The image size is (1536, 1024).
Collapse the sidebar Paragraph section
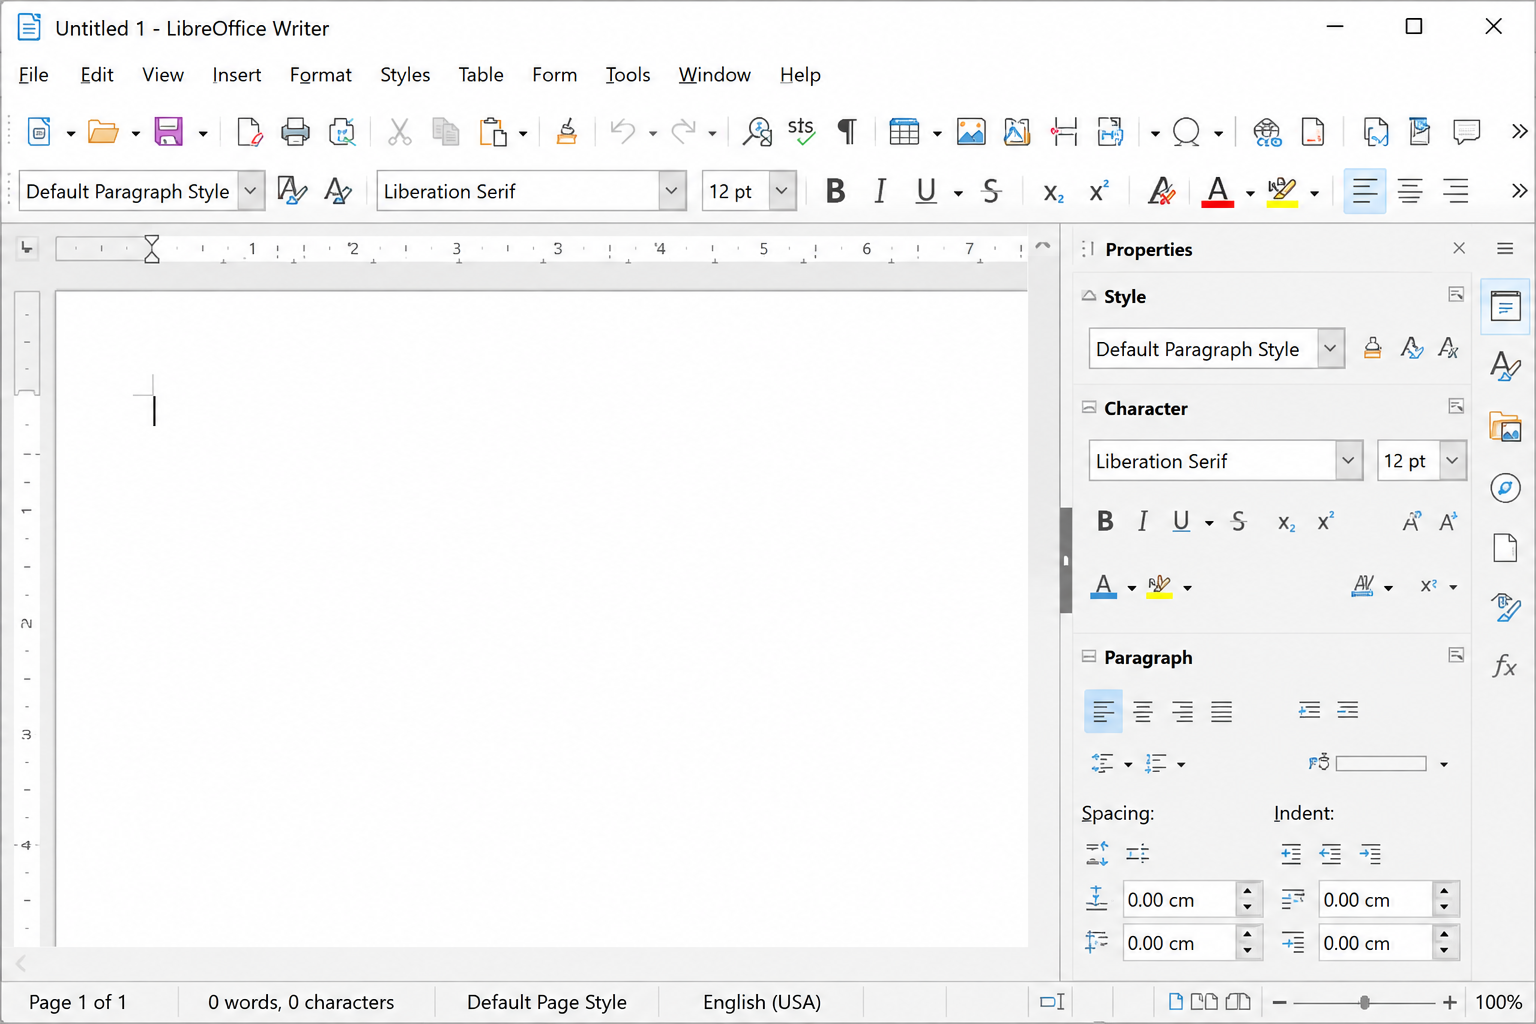click(x=1089, y=657)
